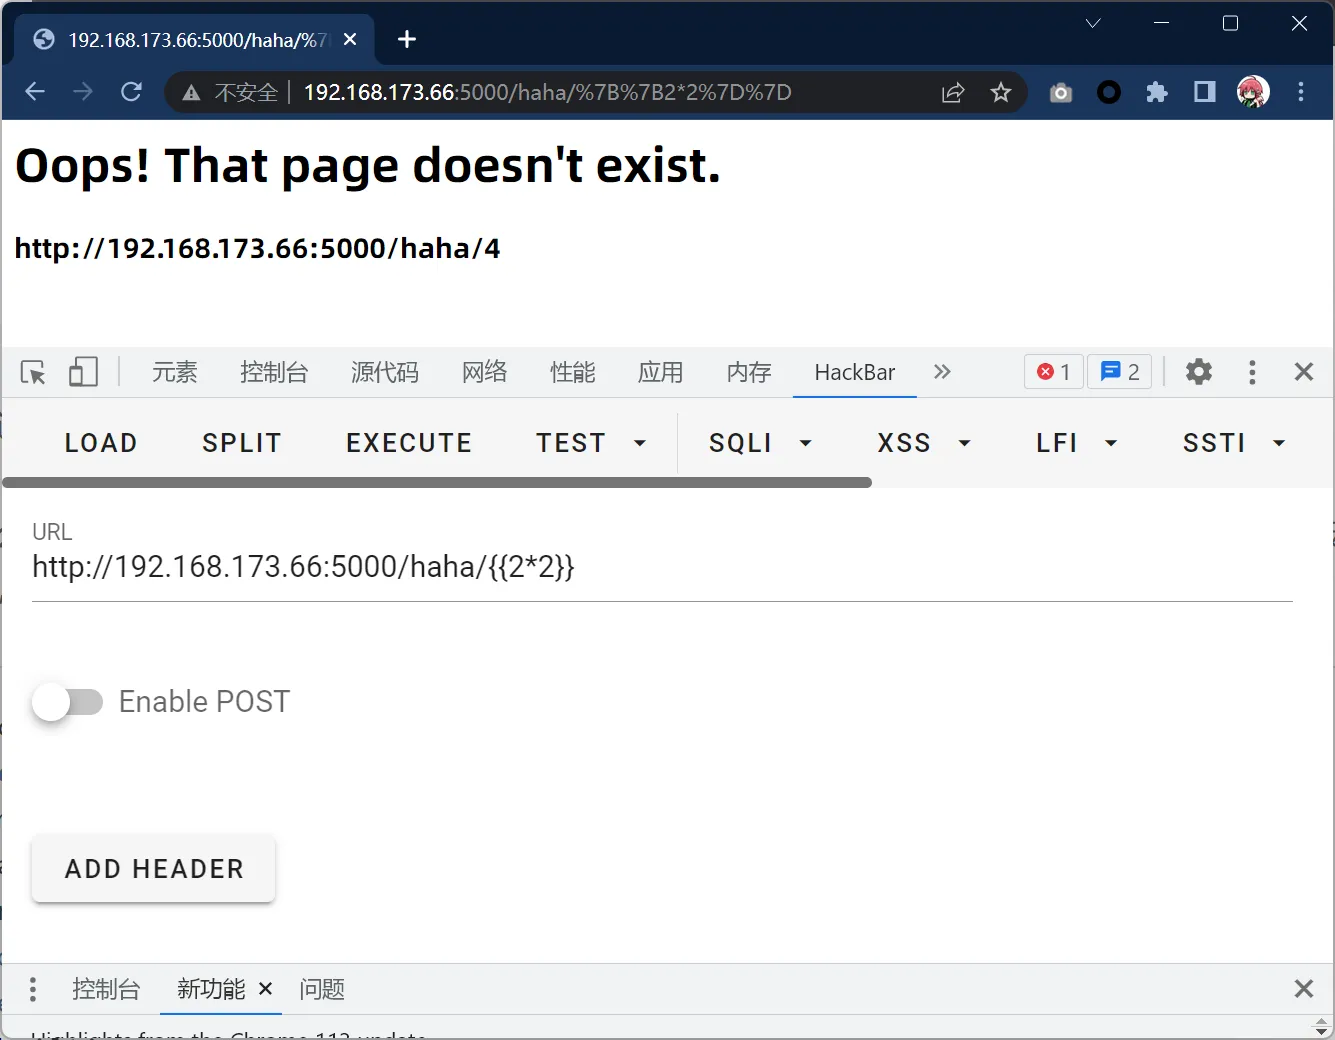
Task: Open the browser extensions puzzle icon
Action: (1157, 93)
